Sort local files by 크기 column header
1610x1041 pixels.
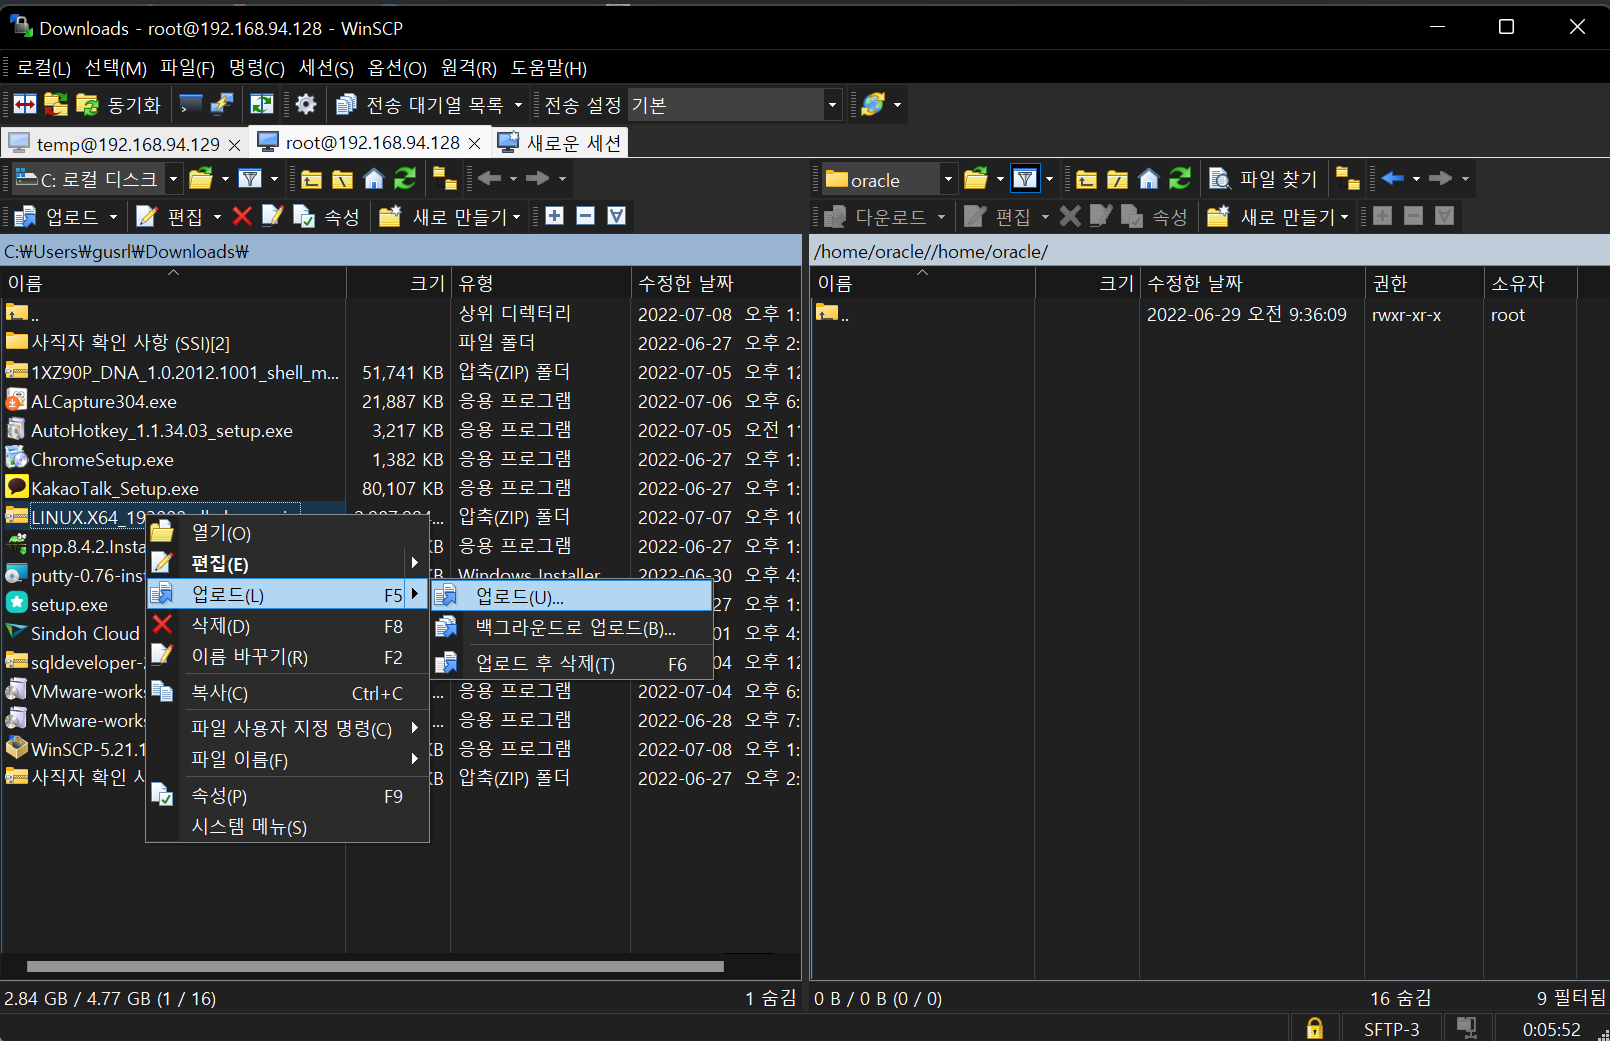point(398,283)
